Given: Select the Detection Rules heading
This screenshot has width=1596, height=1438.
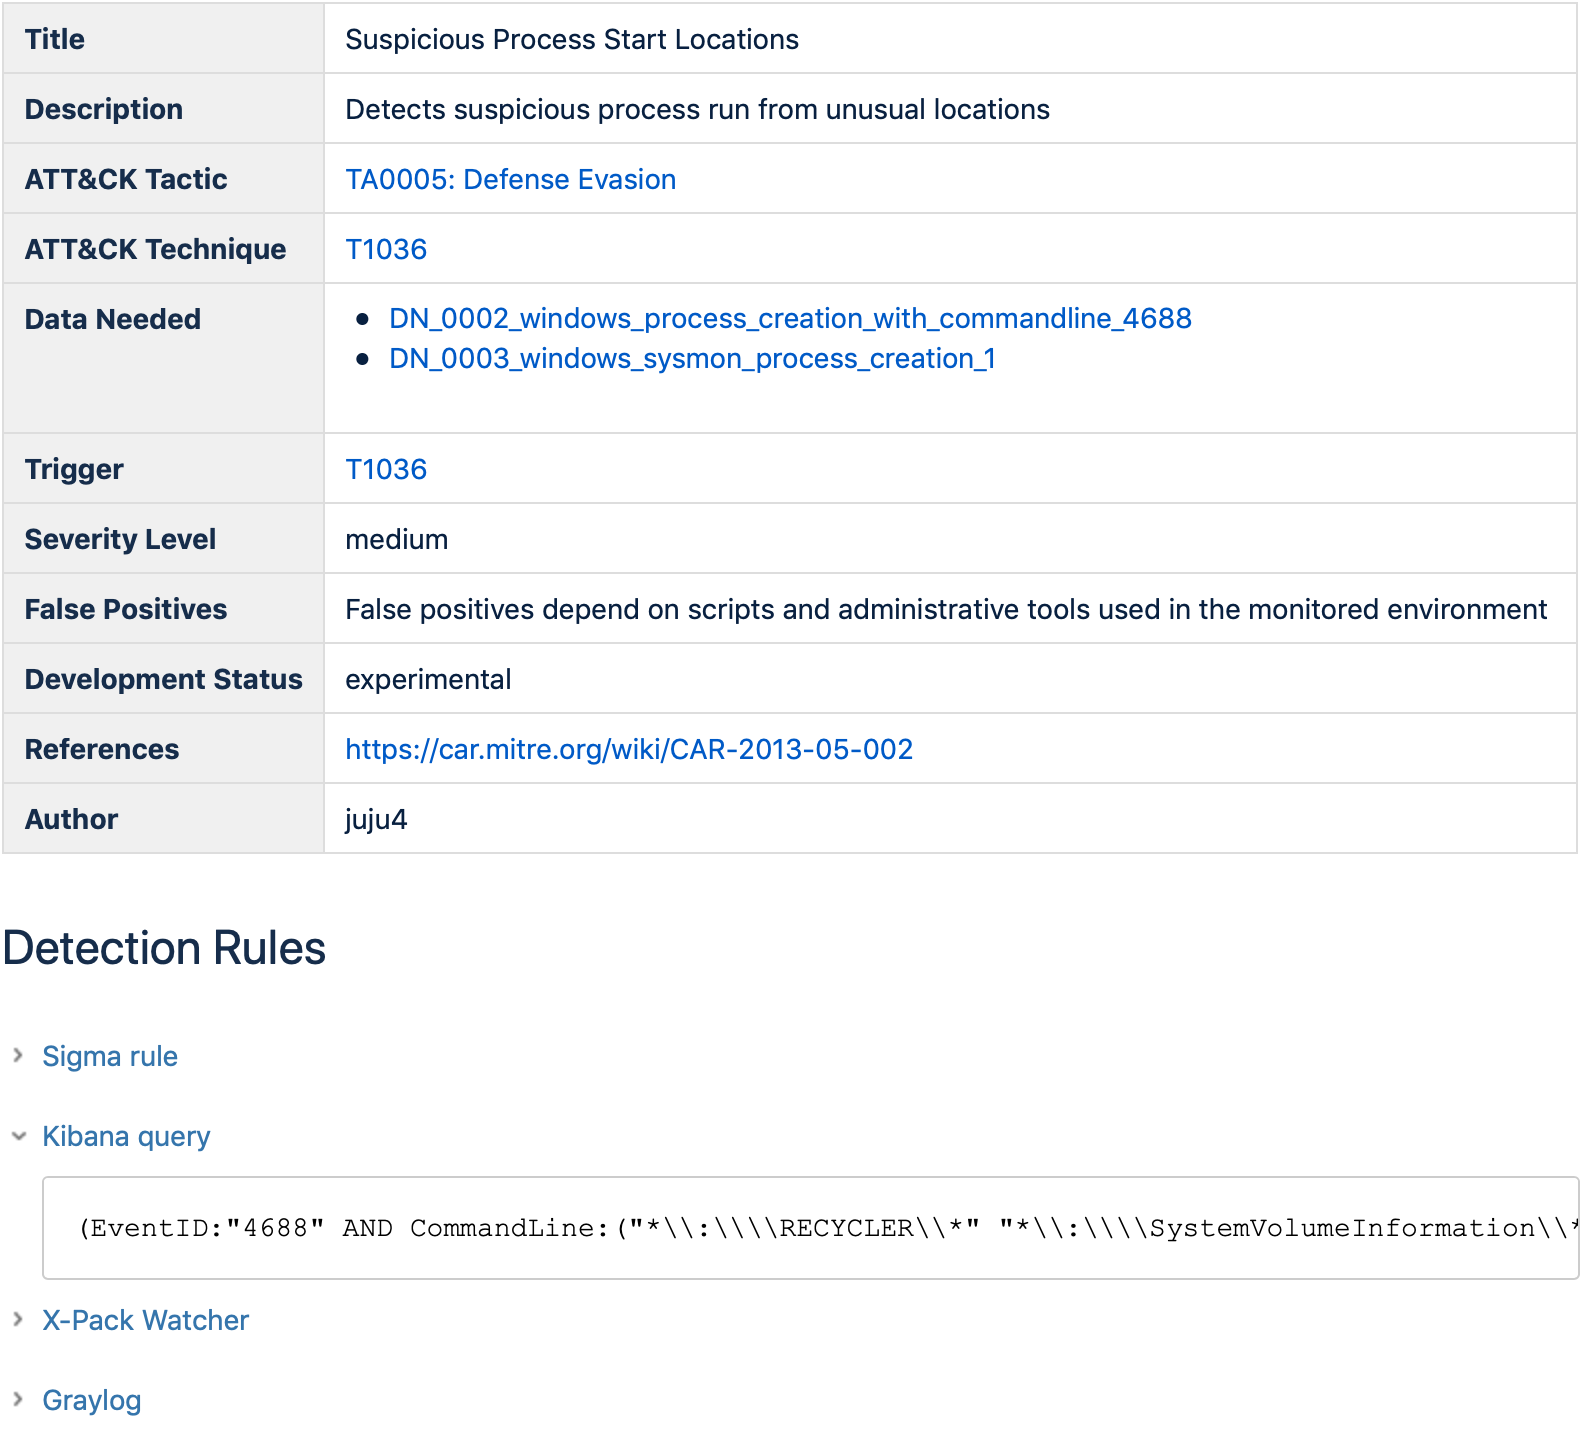Looking at the screenshot, I should [164, 948].
